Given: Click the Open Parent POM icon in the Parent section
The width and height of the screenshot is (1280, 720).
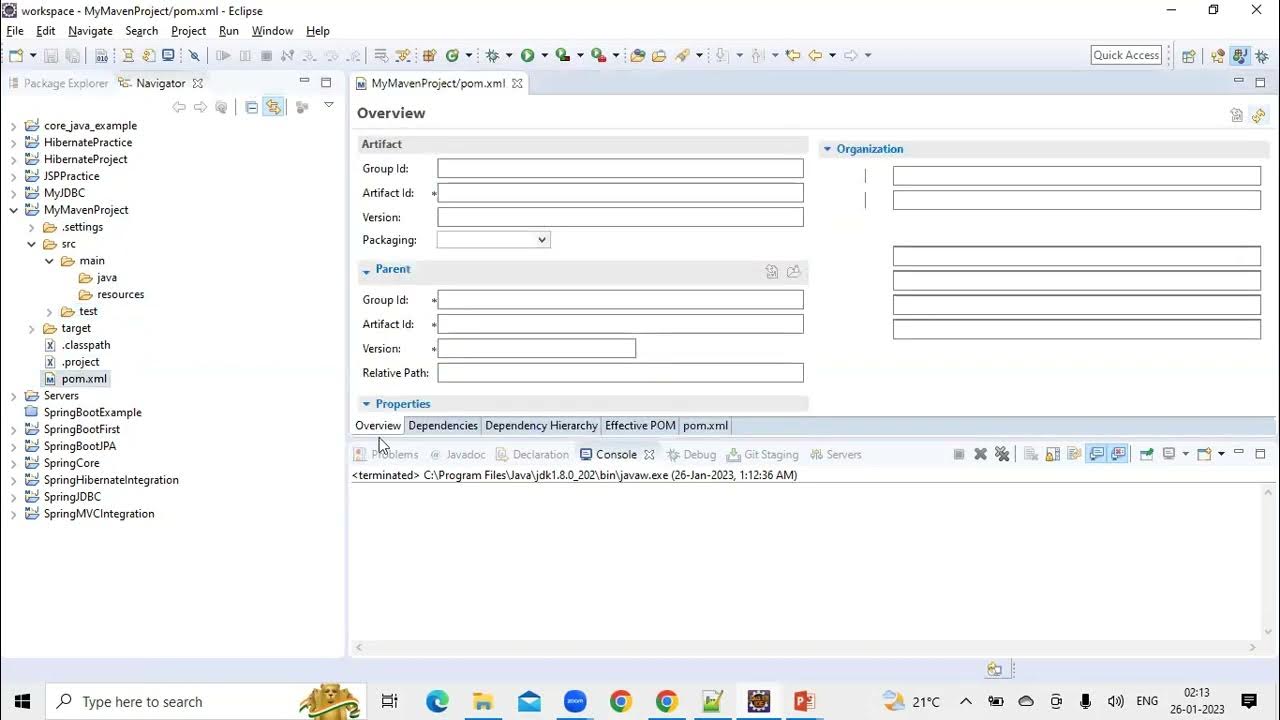Looking at the screenshot, I should pos(794,271).
